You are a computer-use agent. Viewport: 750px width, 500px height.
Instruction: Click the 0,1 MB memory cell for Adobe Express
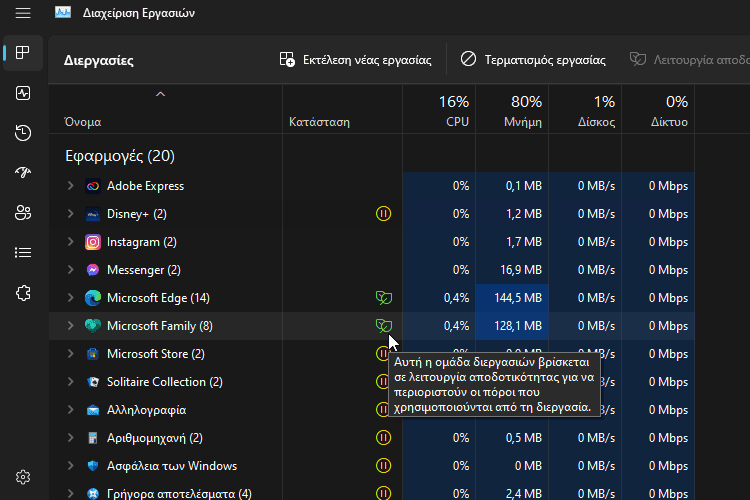coord(512,186)
